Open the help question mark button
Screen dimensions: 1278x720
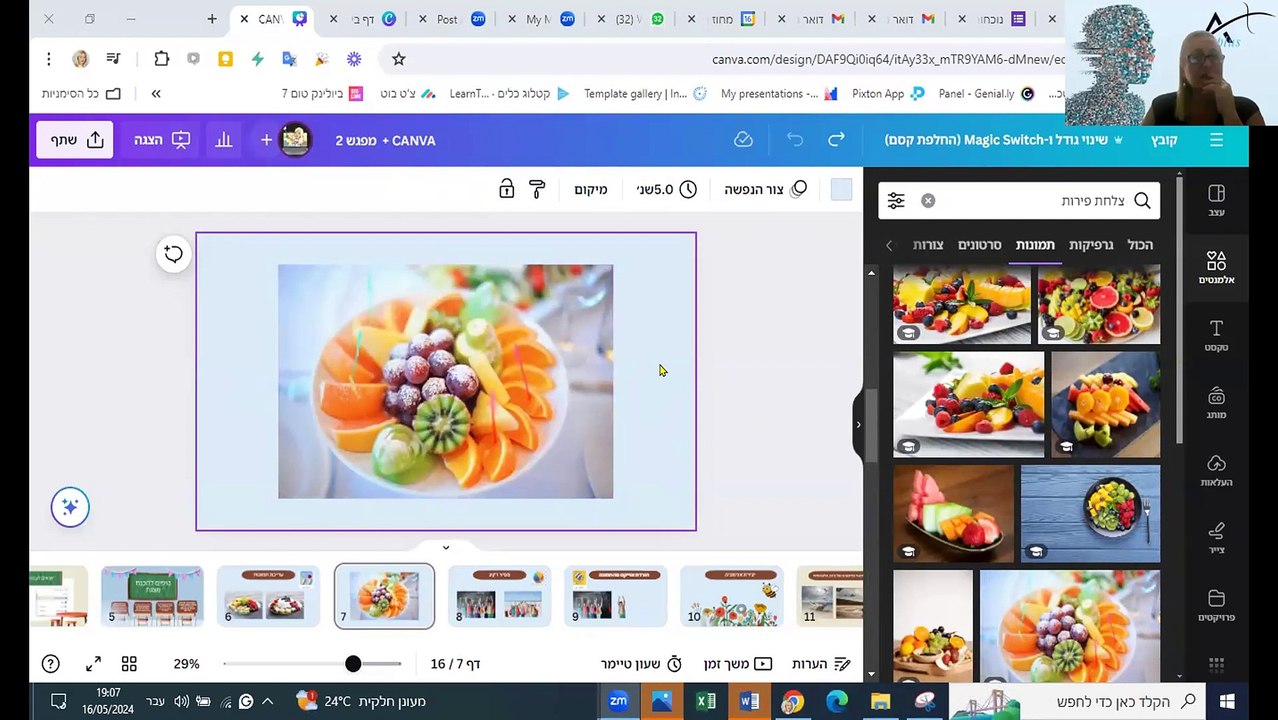(x=50, y=664)
